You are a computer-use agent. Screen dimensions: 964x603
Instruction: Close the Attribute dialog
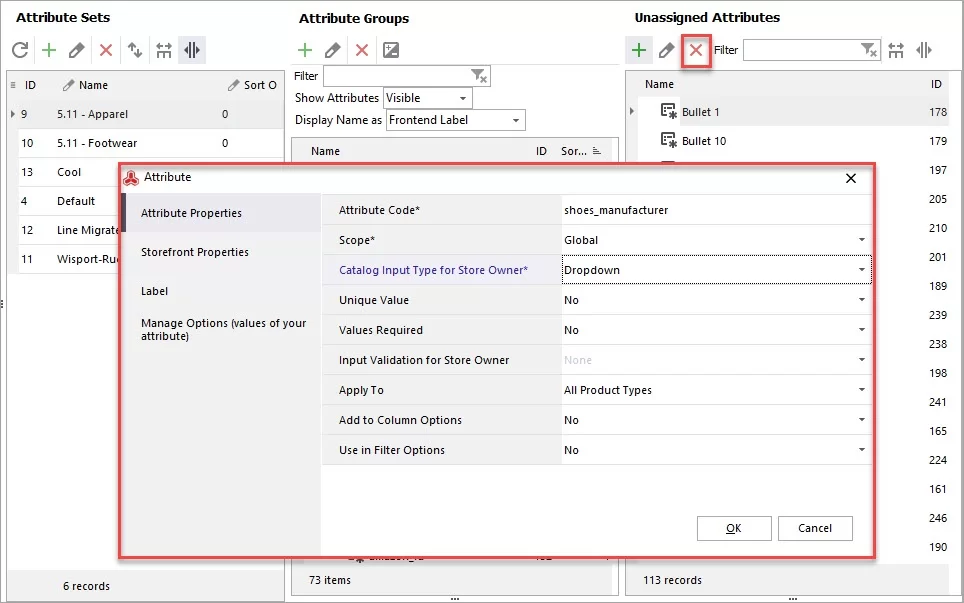tap(851, 178)
